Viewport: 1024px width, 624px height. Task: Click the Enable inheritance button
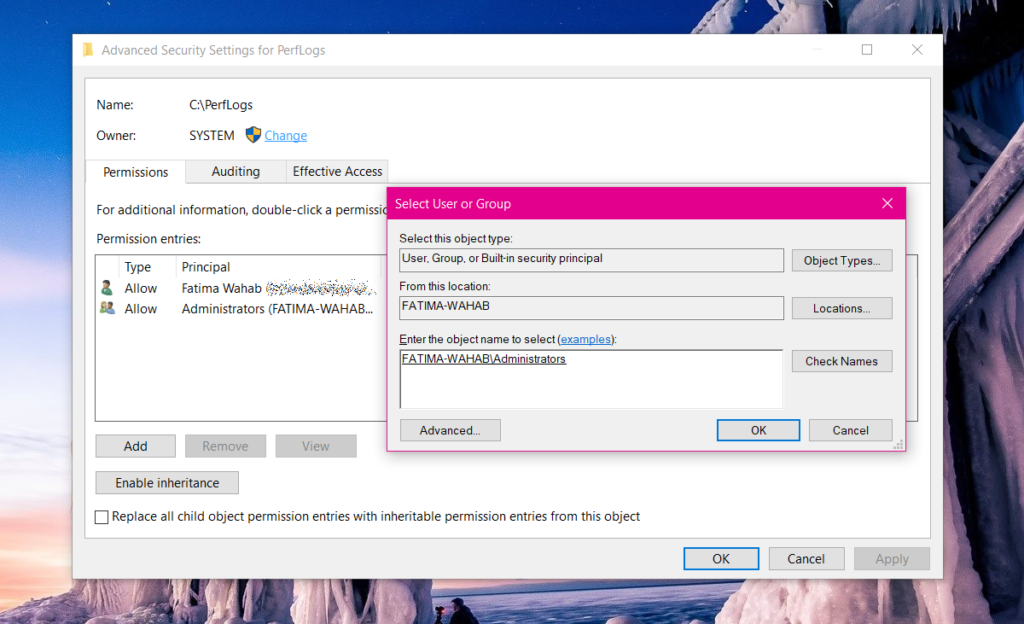(166, 482)
